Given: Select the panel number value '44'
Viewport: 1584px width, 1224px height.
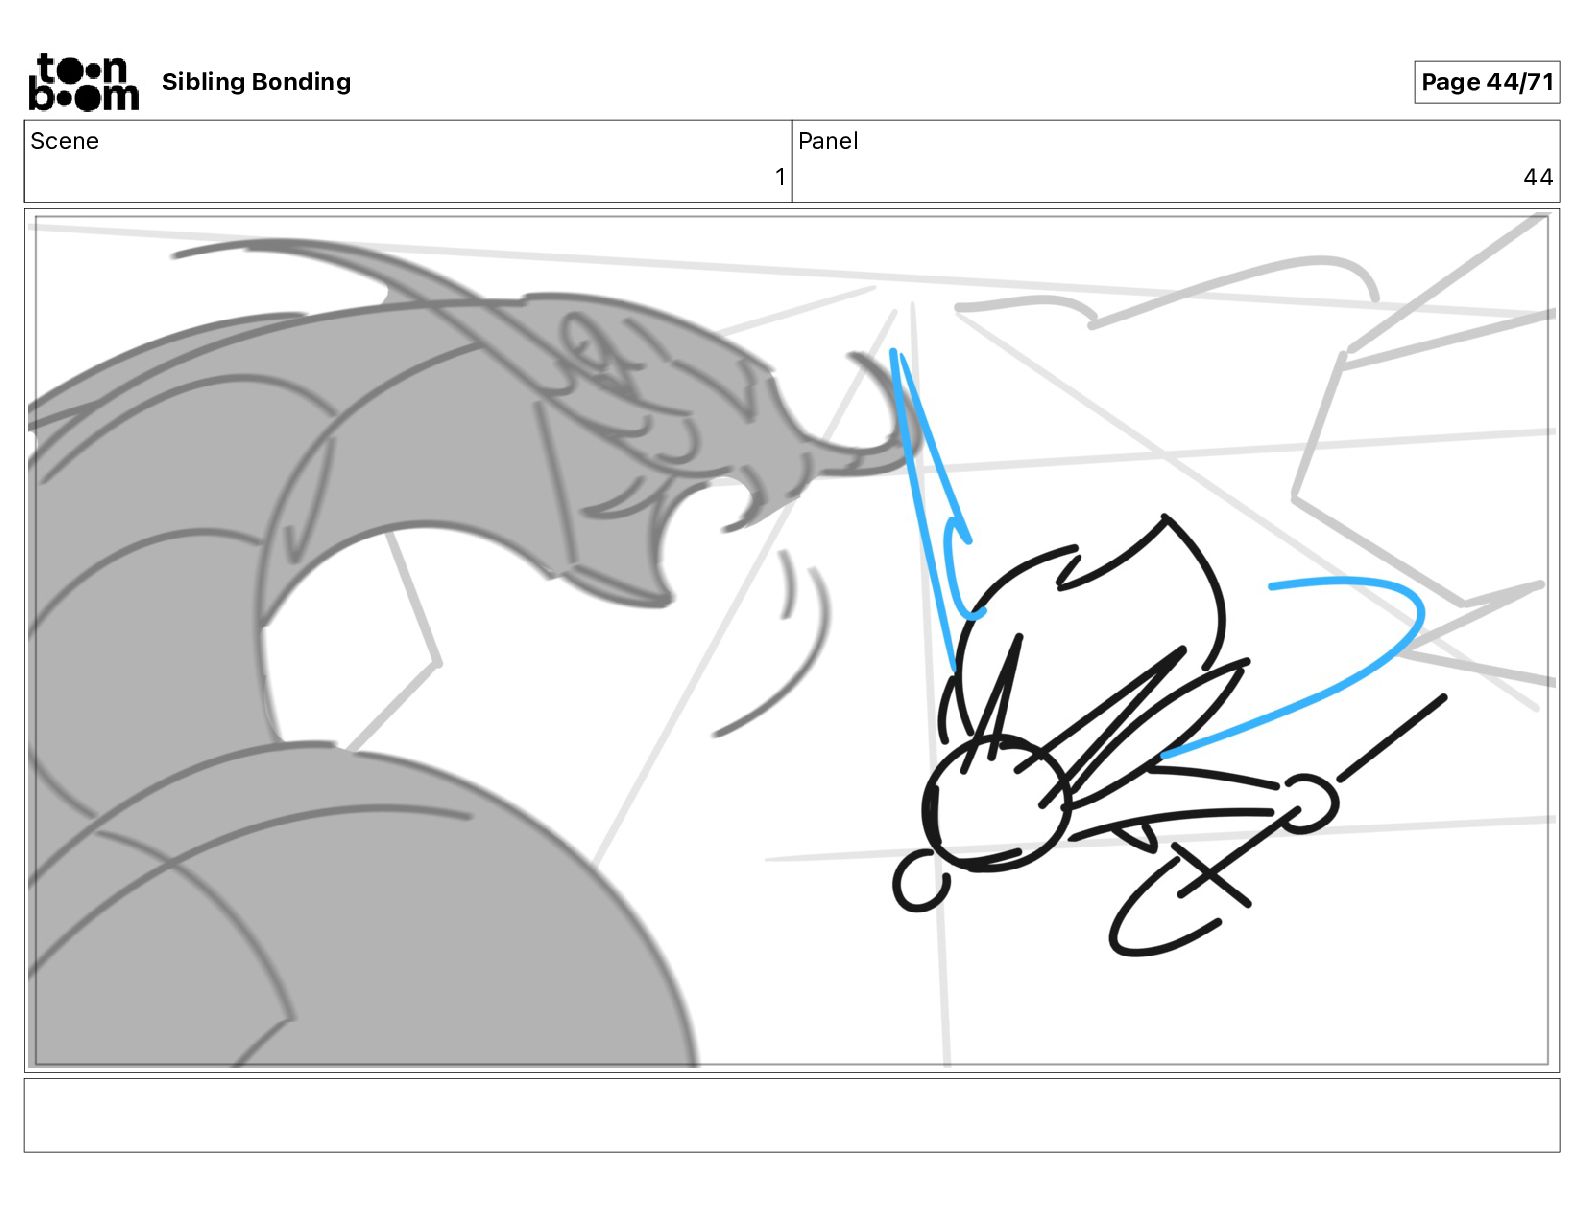Looking at the screenshot, I should pyautogui.click(x=1538, y=177).
